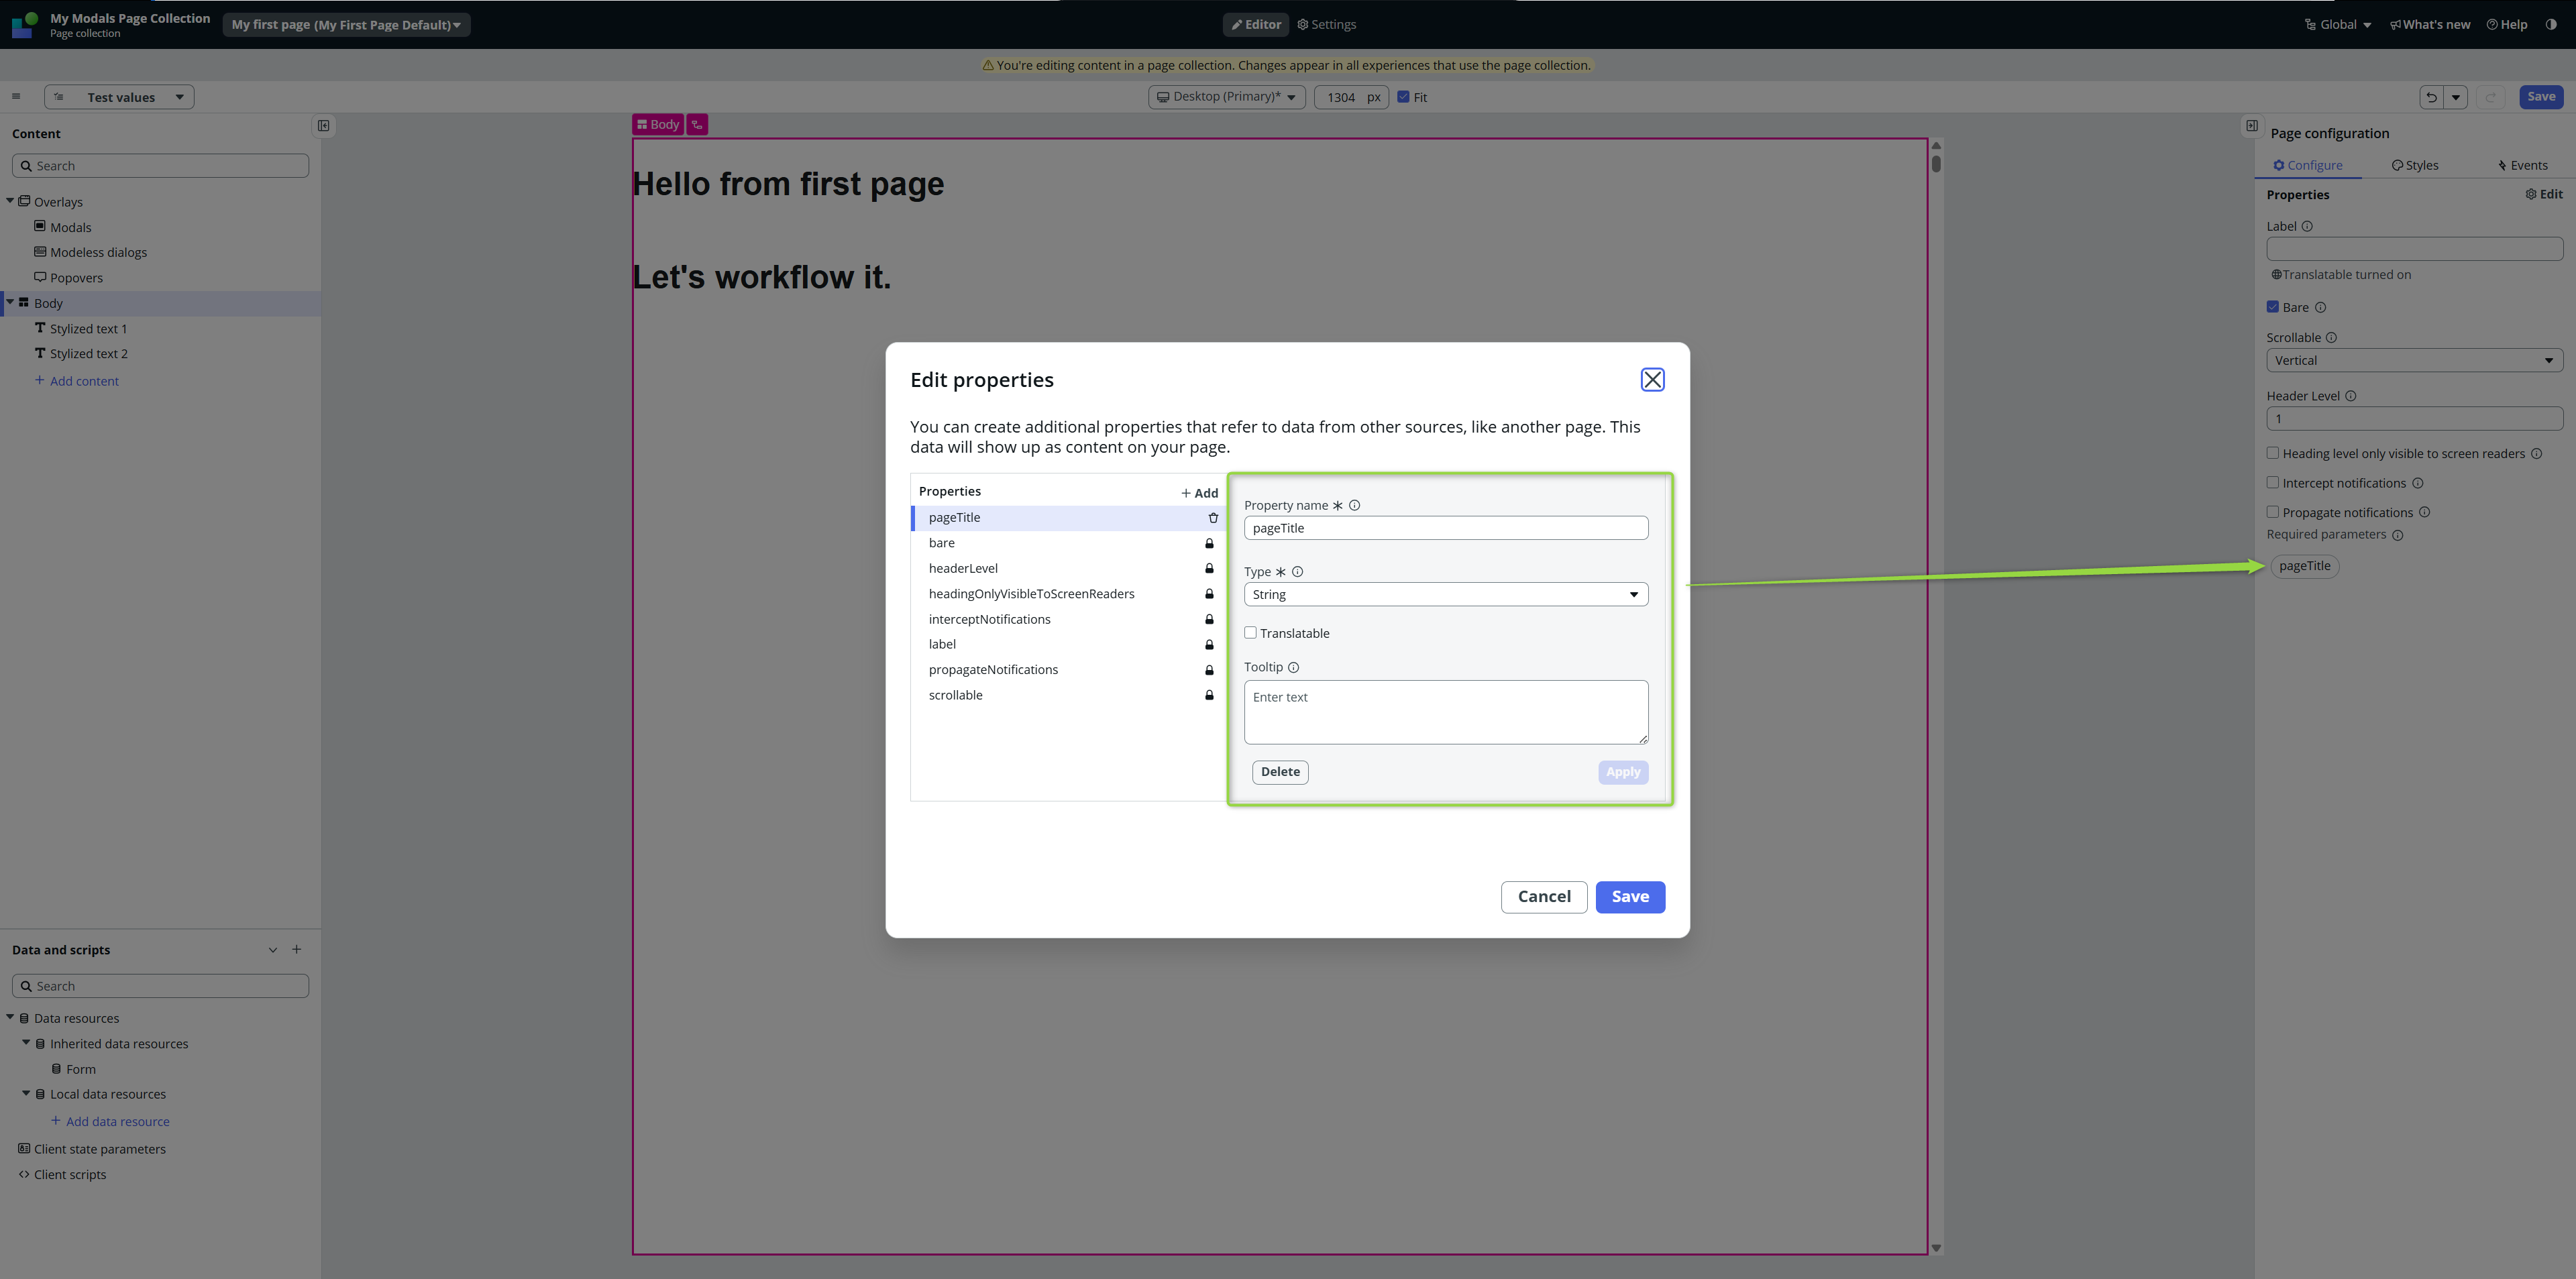Click the Property name info icon
This screenshot has width=2576, height=1279.
pos(1354,505)
